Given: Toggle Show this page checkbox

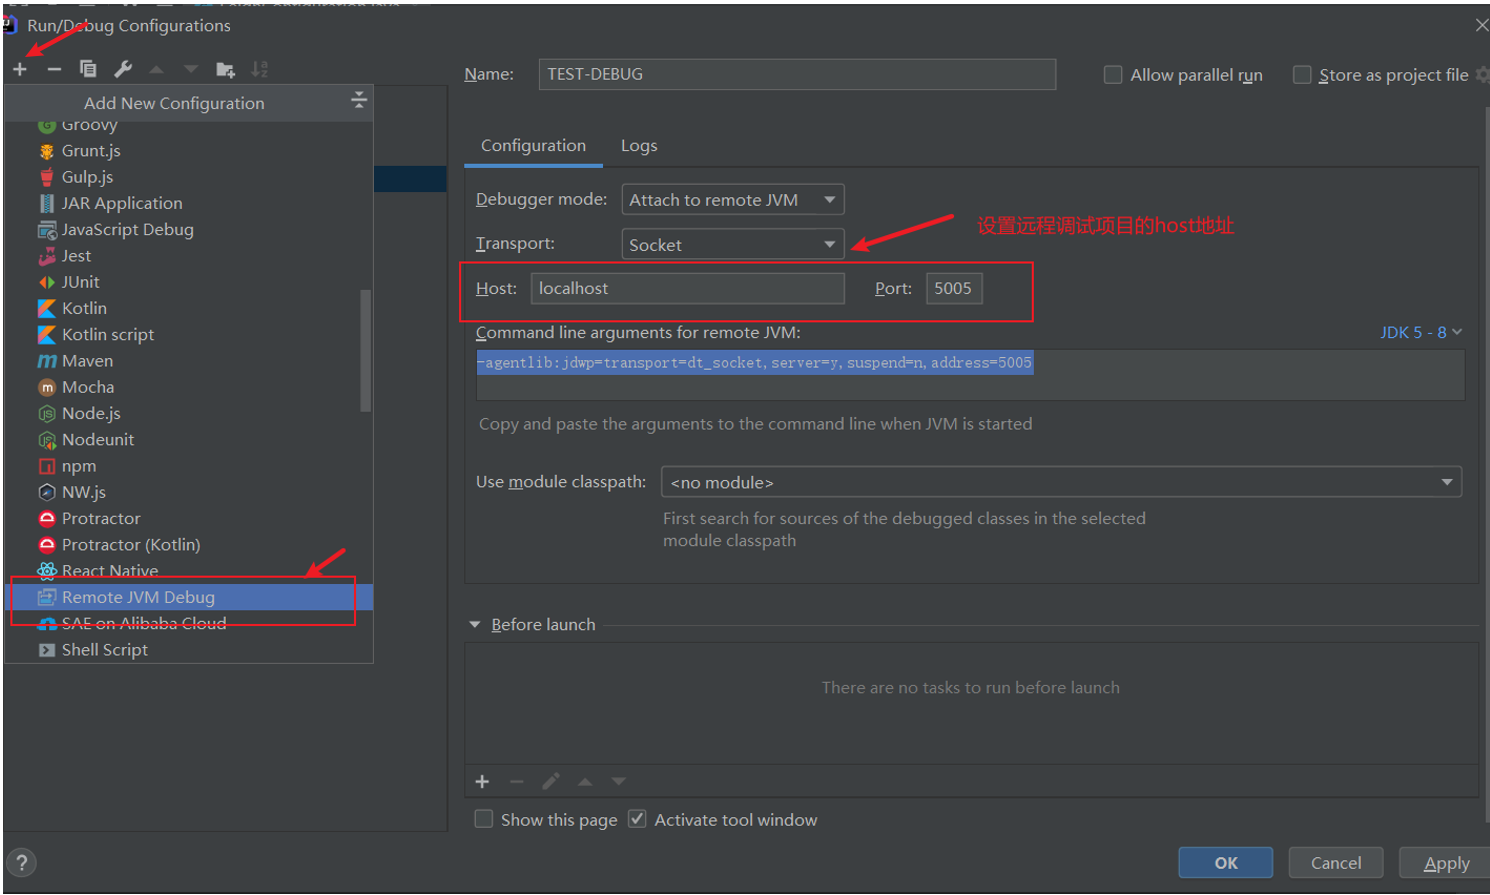Looking at the screenshot, I should click(484, 819).
